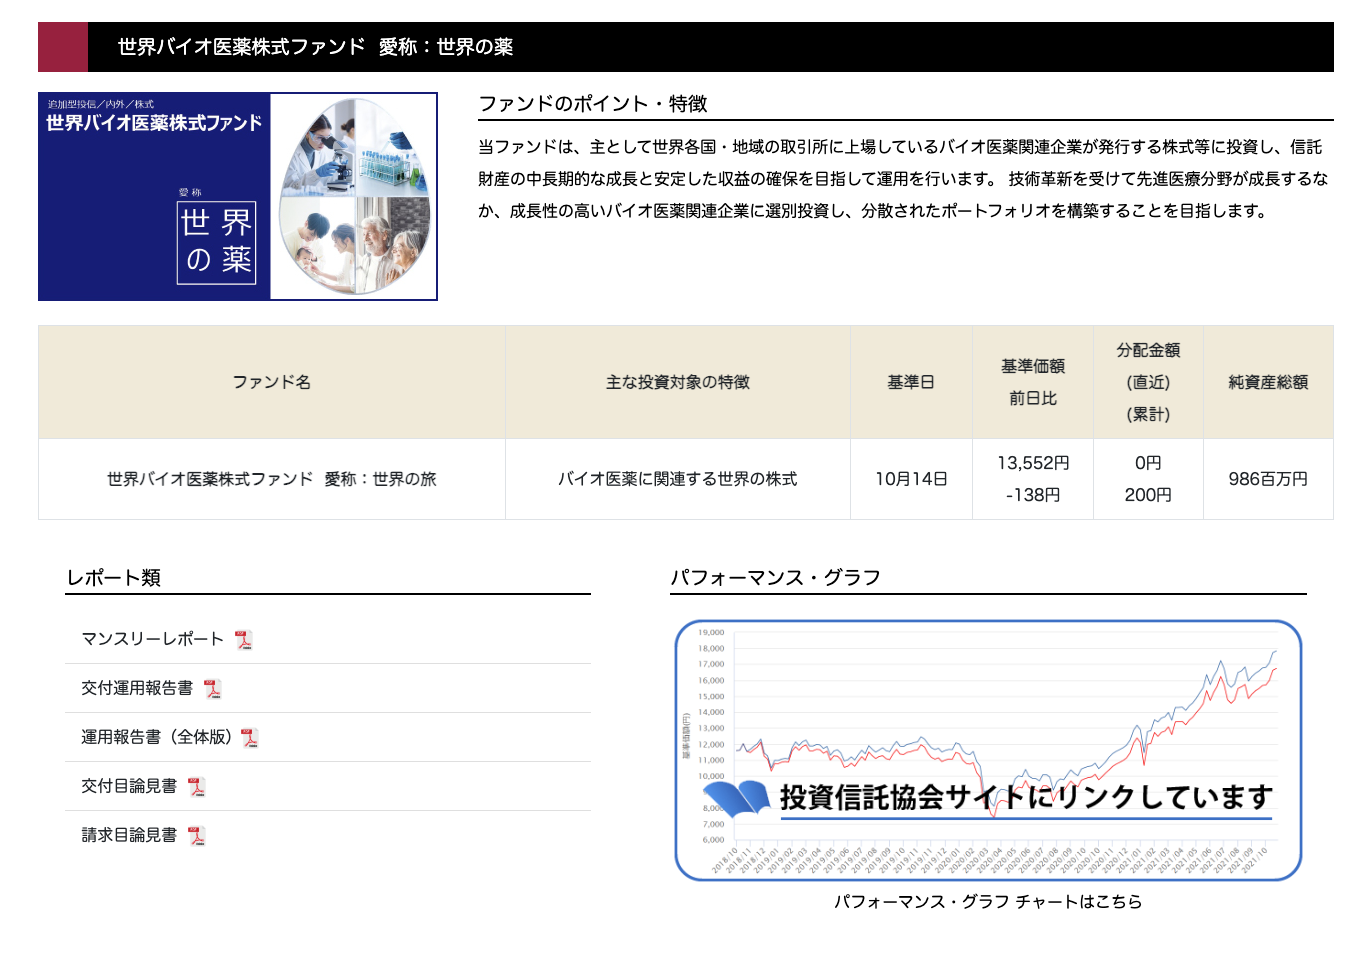
Task: Click the 13,552円 base price value
Action: click(x=1033, y=463)
